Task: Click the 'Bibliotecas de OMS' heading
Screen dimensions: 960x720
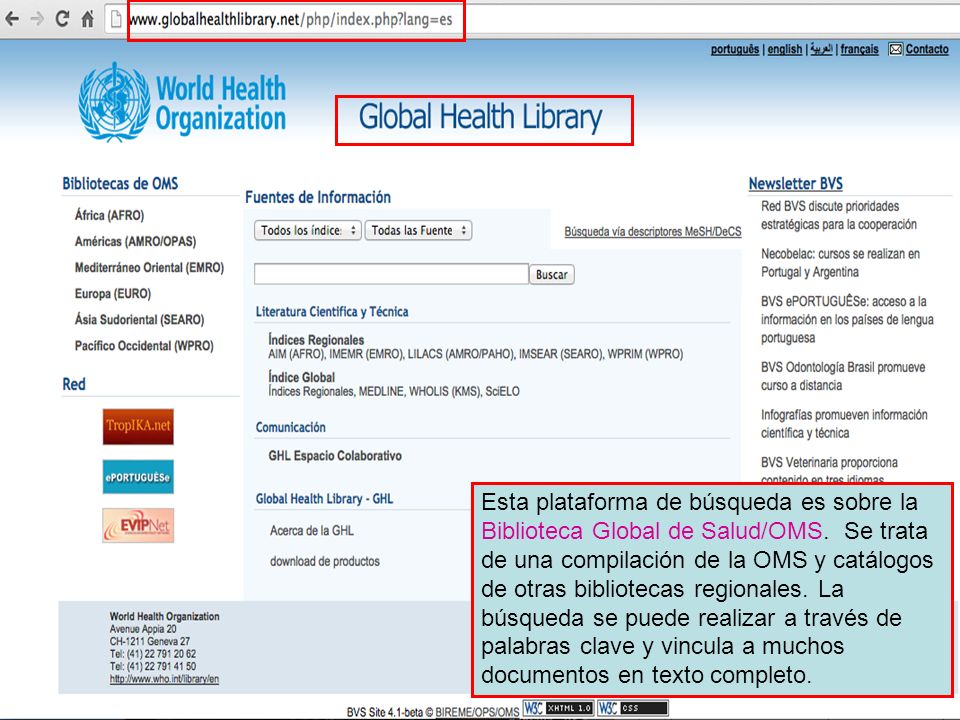Action: 120,184
